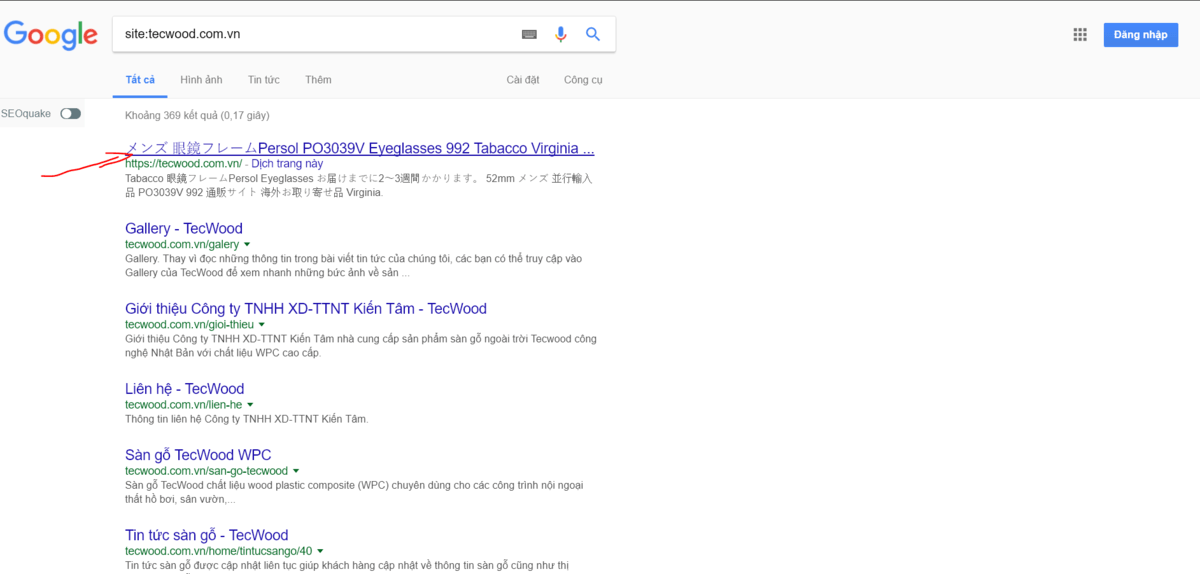Click snippet 'Thông tin liên hệ Công ty TNHH'
This screenshot has width=1200, height=574.
click(247, 419)
